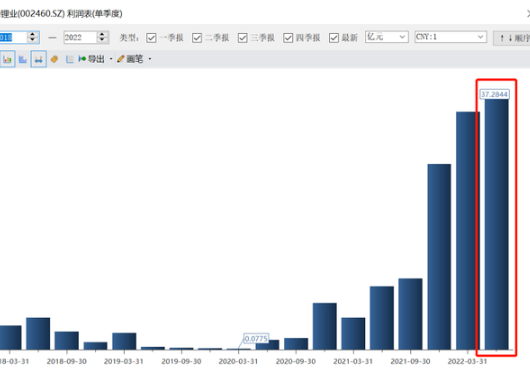Click the table grid icon beside eraser
This screenshot has width=530, height=369.
(70, 59)
